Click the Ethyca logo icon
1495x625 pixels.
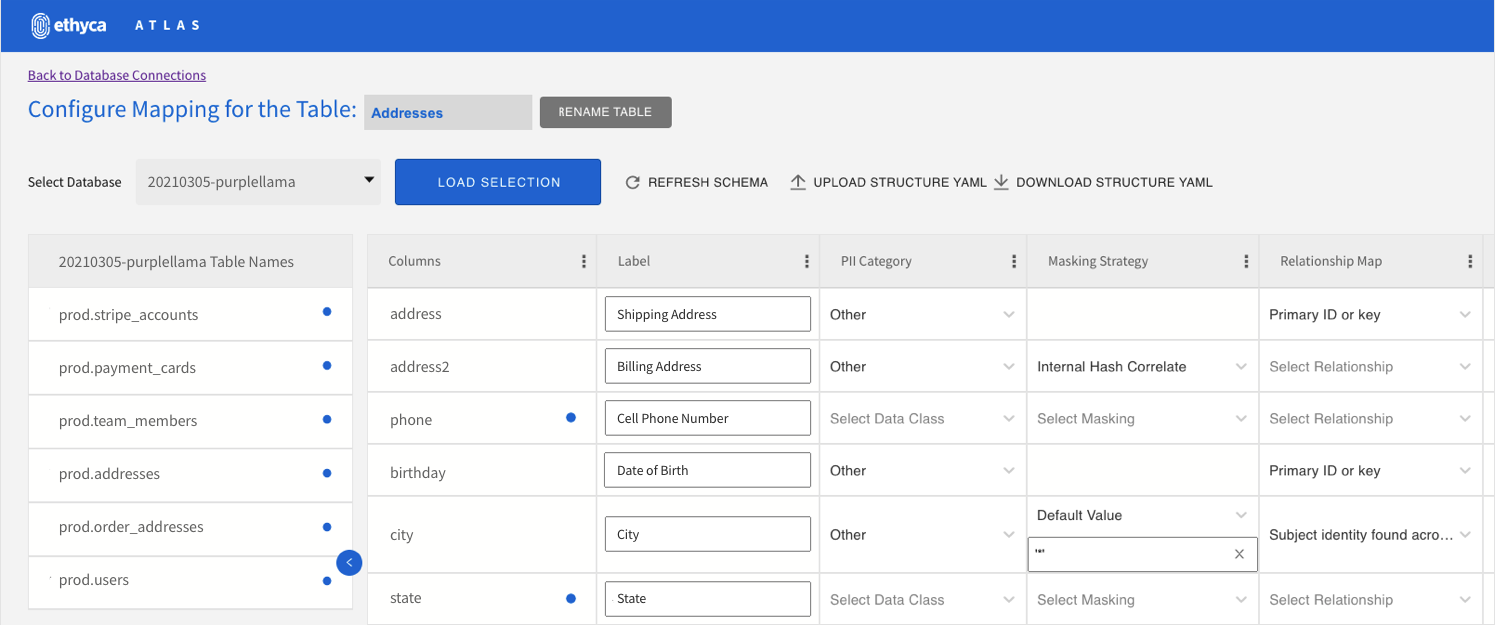[x=40, y=25]
